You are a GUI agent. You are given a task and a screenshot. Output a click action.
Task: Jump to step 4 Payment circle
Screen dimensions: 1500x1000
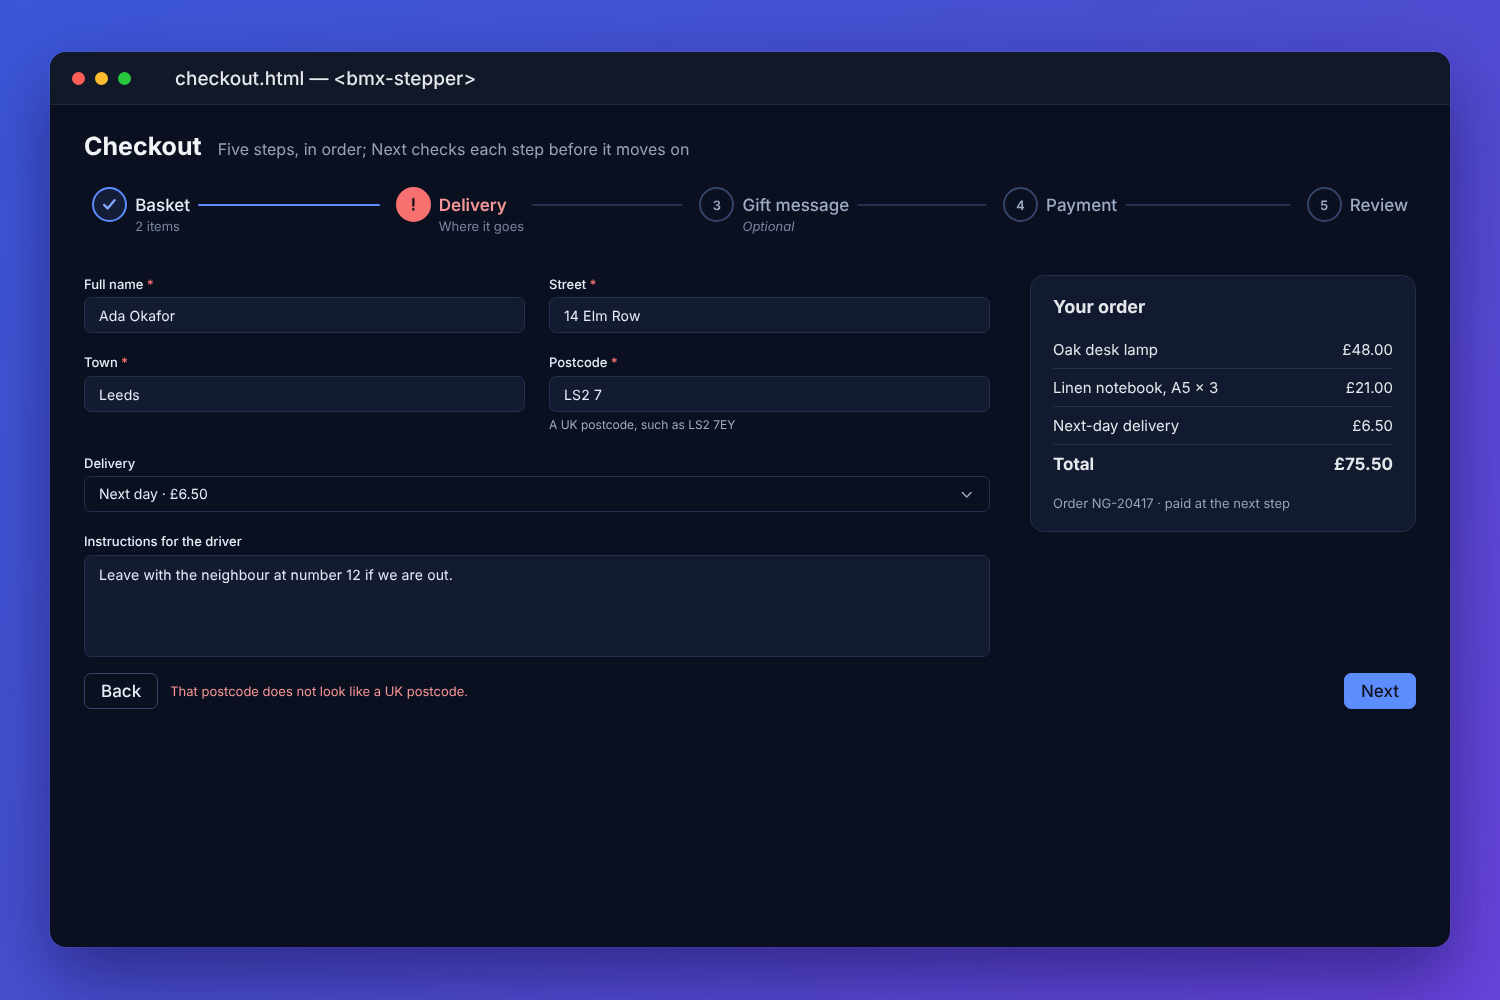[1020, 204]
